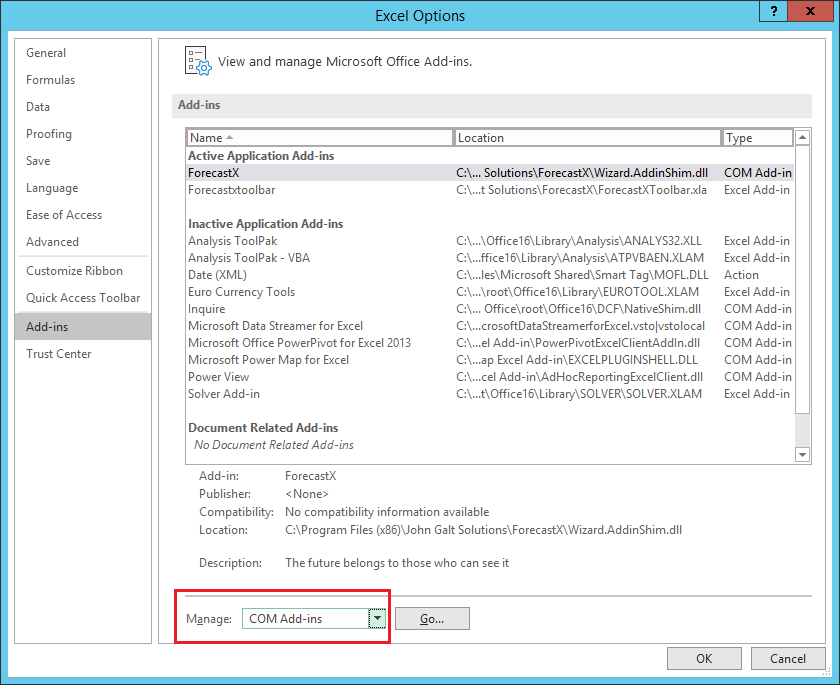Viewport: 840px width, 685px height.
Task: Open the Help question mark icon
Action: (x=771, y=11)
